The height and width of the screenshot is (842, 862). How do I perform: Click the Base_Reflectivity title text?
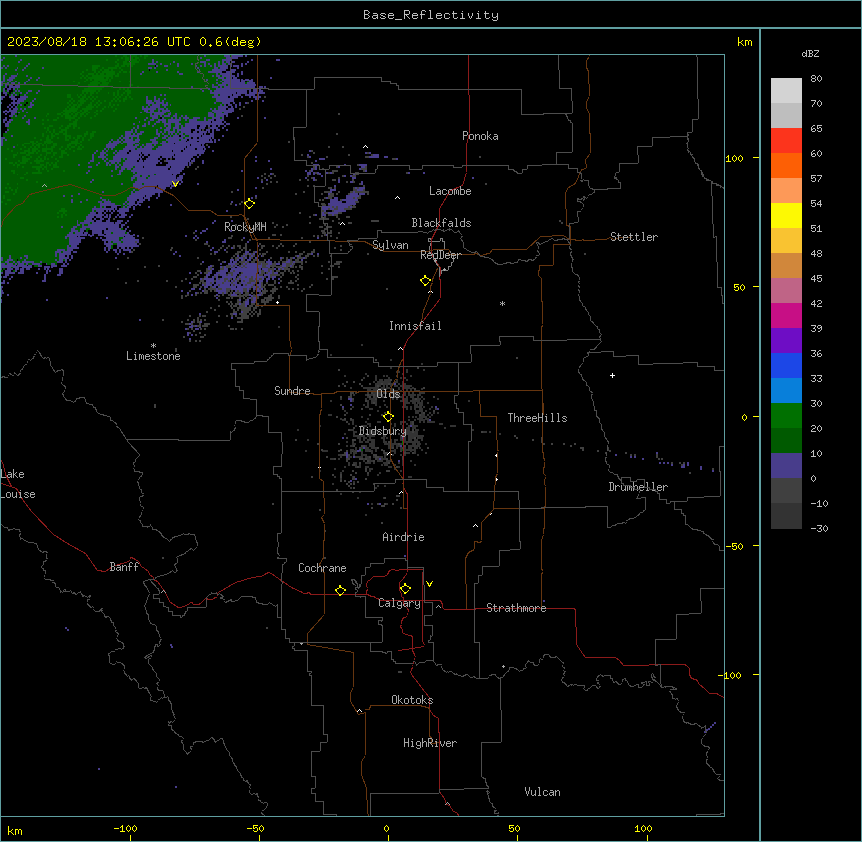pos(431,15)
